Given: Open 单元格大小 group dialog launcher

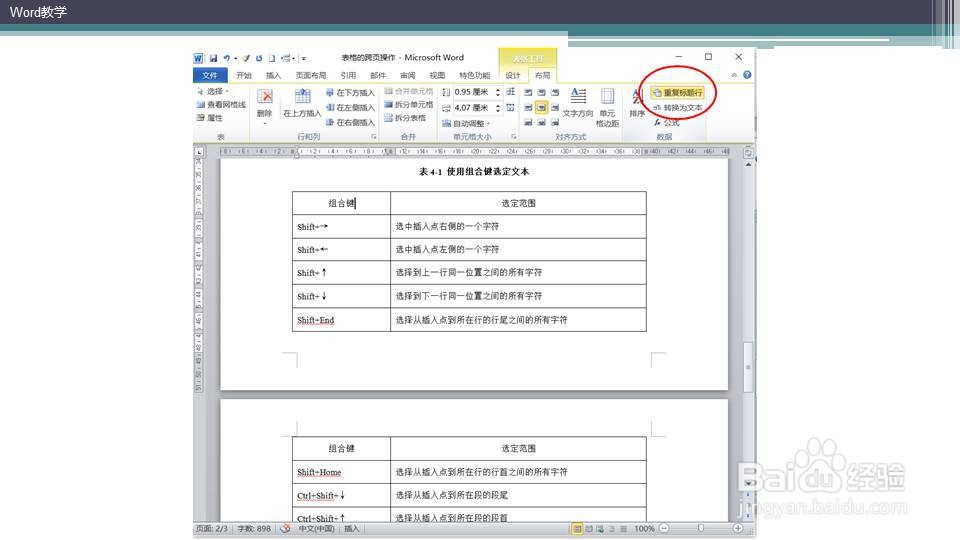Looking at the screenshot, I should (x=514, y=137).
